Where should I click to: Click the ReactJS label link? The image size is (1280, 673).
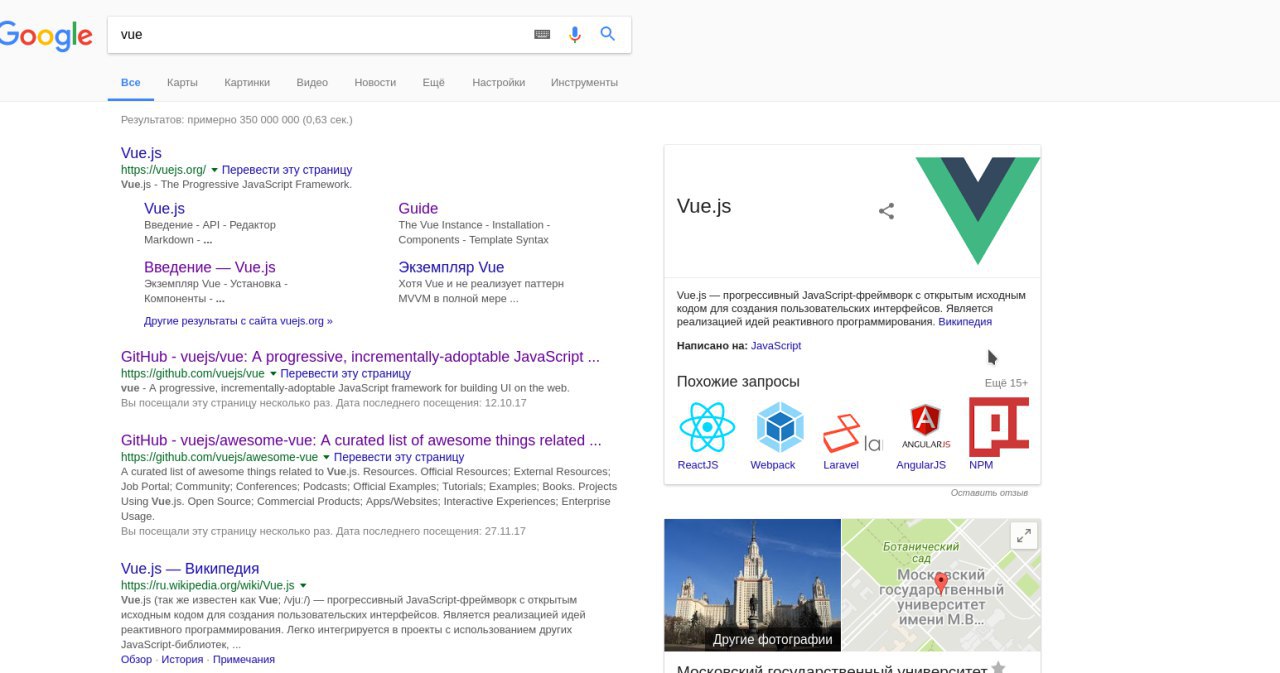click(x=698, y=465)
